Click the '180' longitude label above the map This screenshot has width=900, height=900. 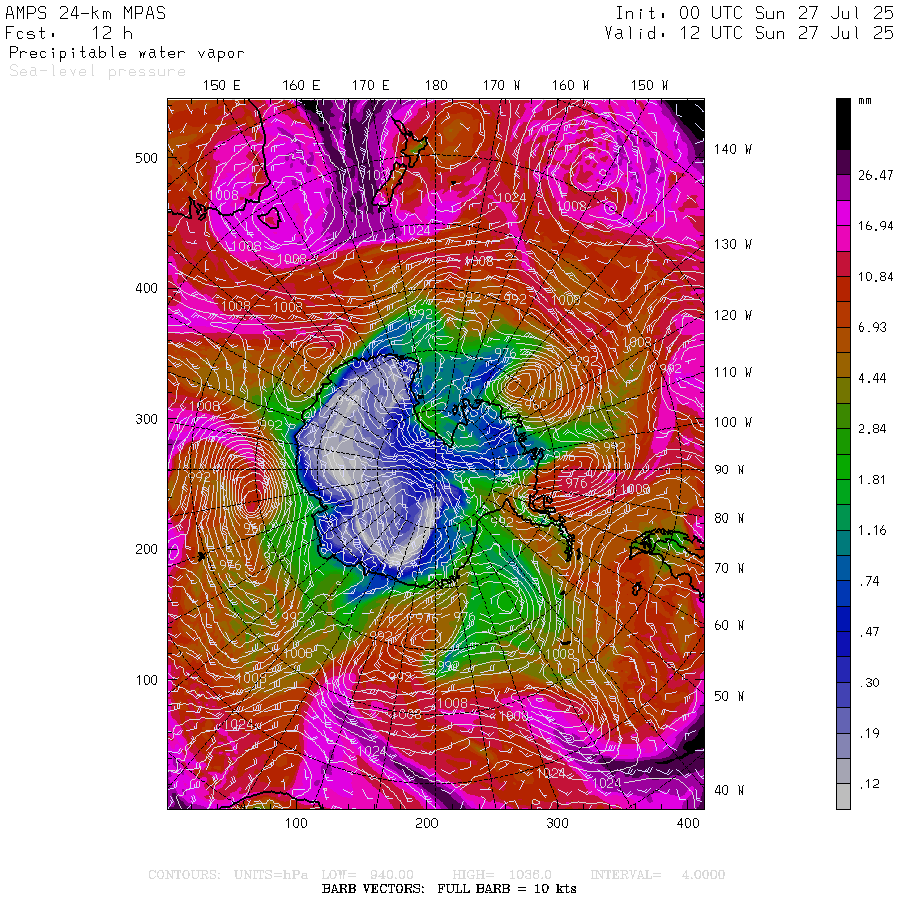[436, 86]
